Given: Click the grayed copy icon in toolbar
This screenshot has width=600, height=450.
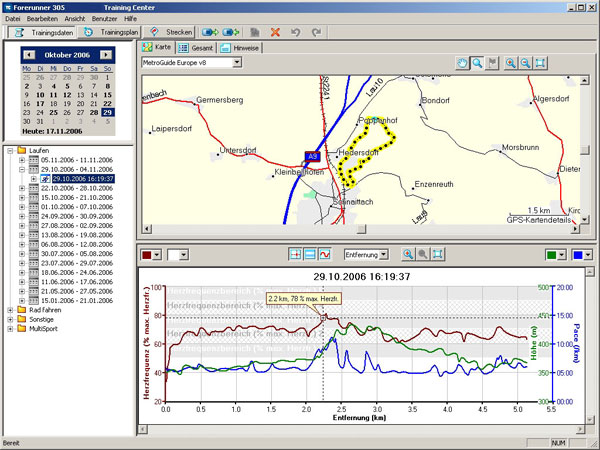Looking at the screenshot, I should click(254, 33).
